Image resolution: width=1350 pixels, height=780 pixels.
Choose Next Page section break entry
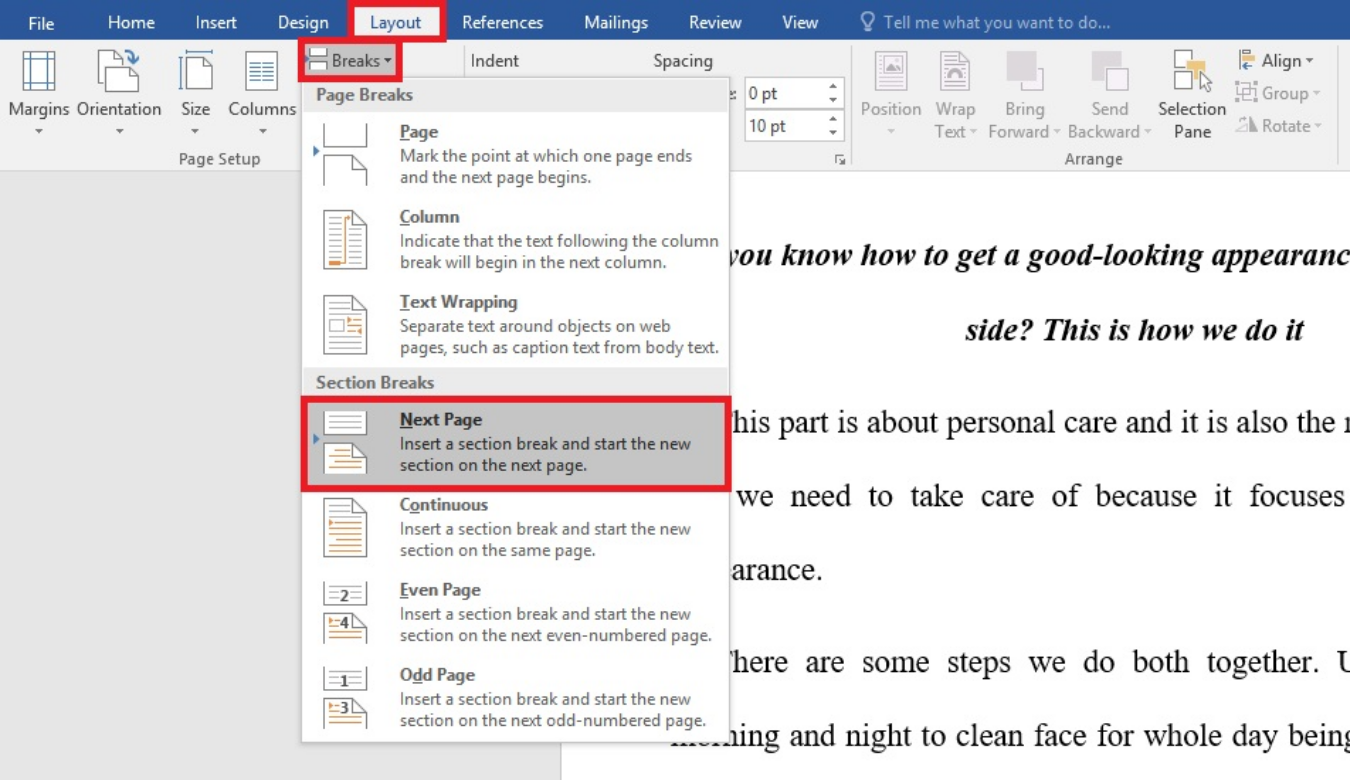point(516,442)
